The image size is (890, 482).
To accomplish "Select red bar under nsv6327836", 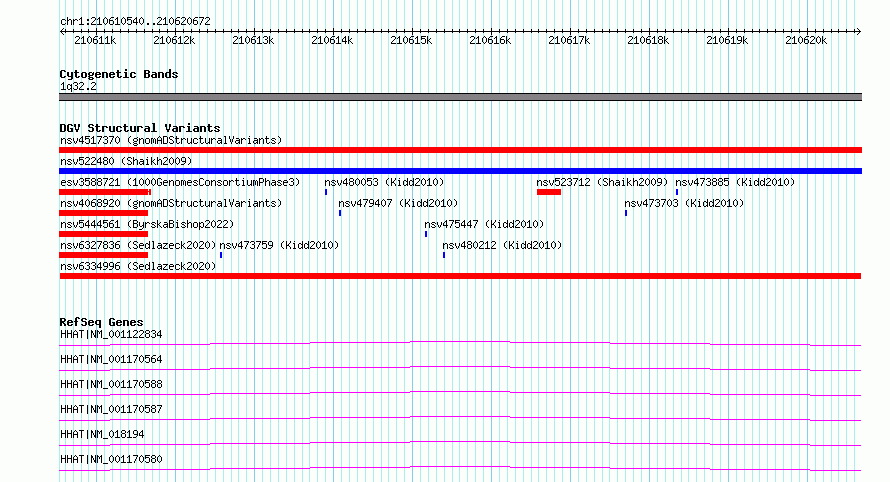I will 103,255.
